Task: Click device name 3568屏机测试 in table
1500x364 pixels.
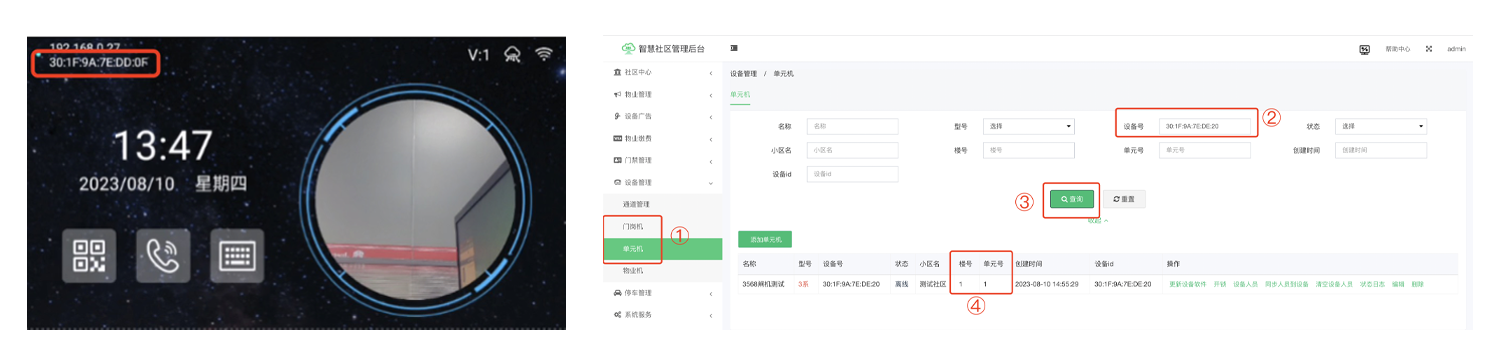Action: [x=763, y=285]
